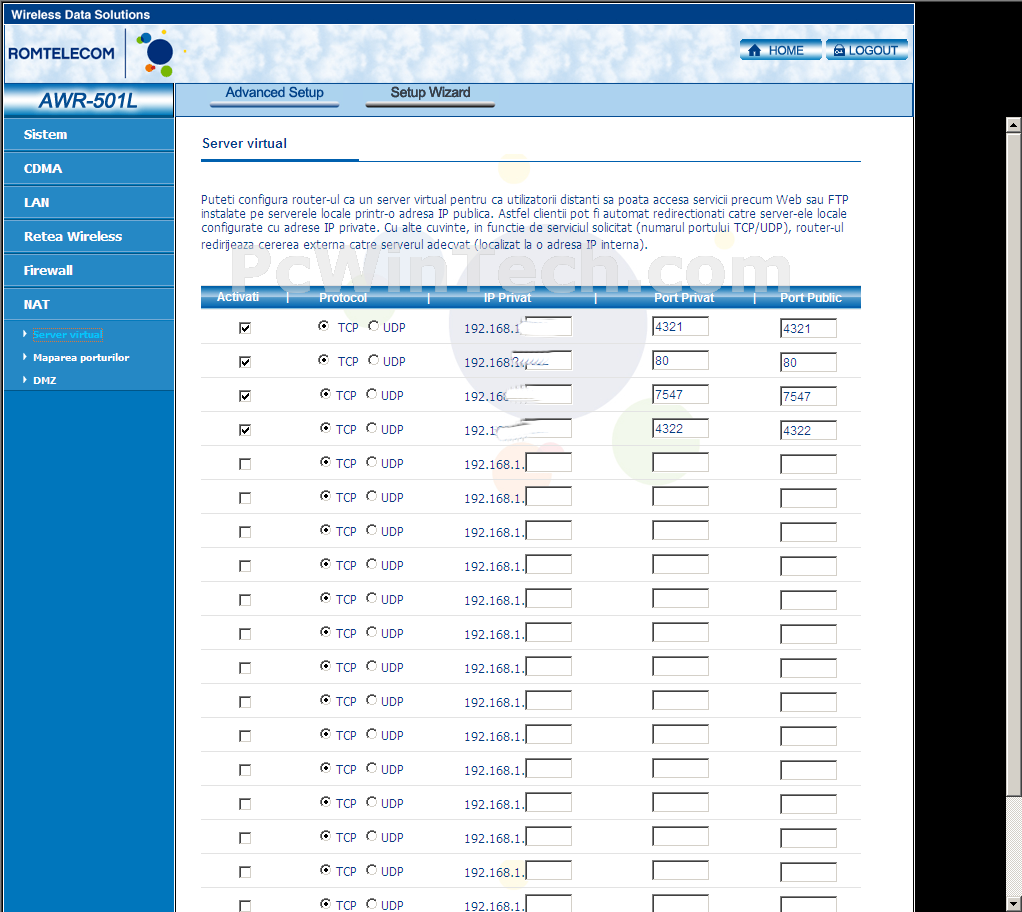Click the HOME button
The width and height of the screenshot is (1022, 912).
pos(780,50)
